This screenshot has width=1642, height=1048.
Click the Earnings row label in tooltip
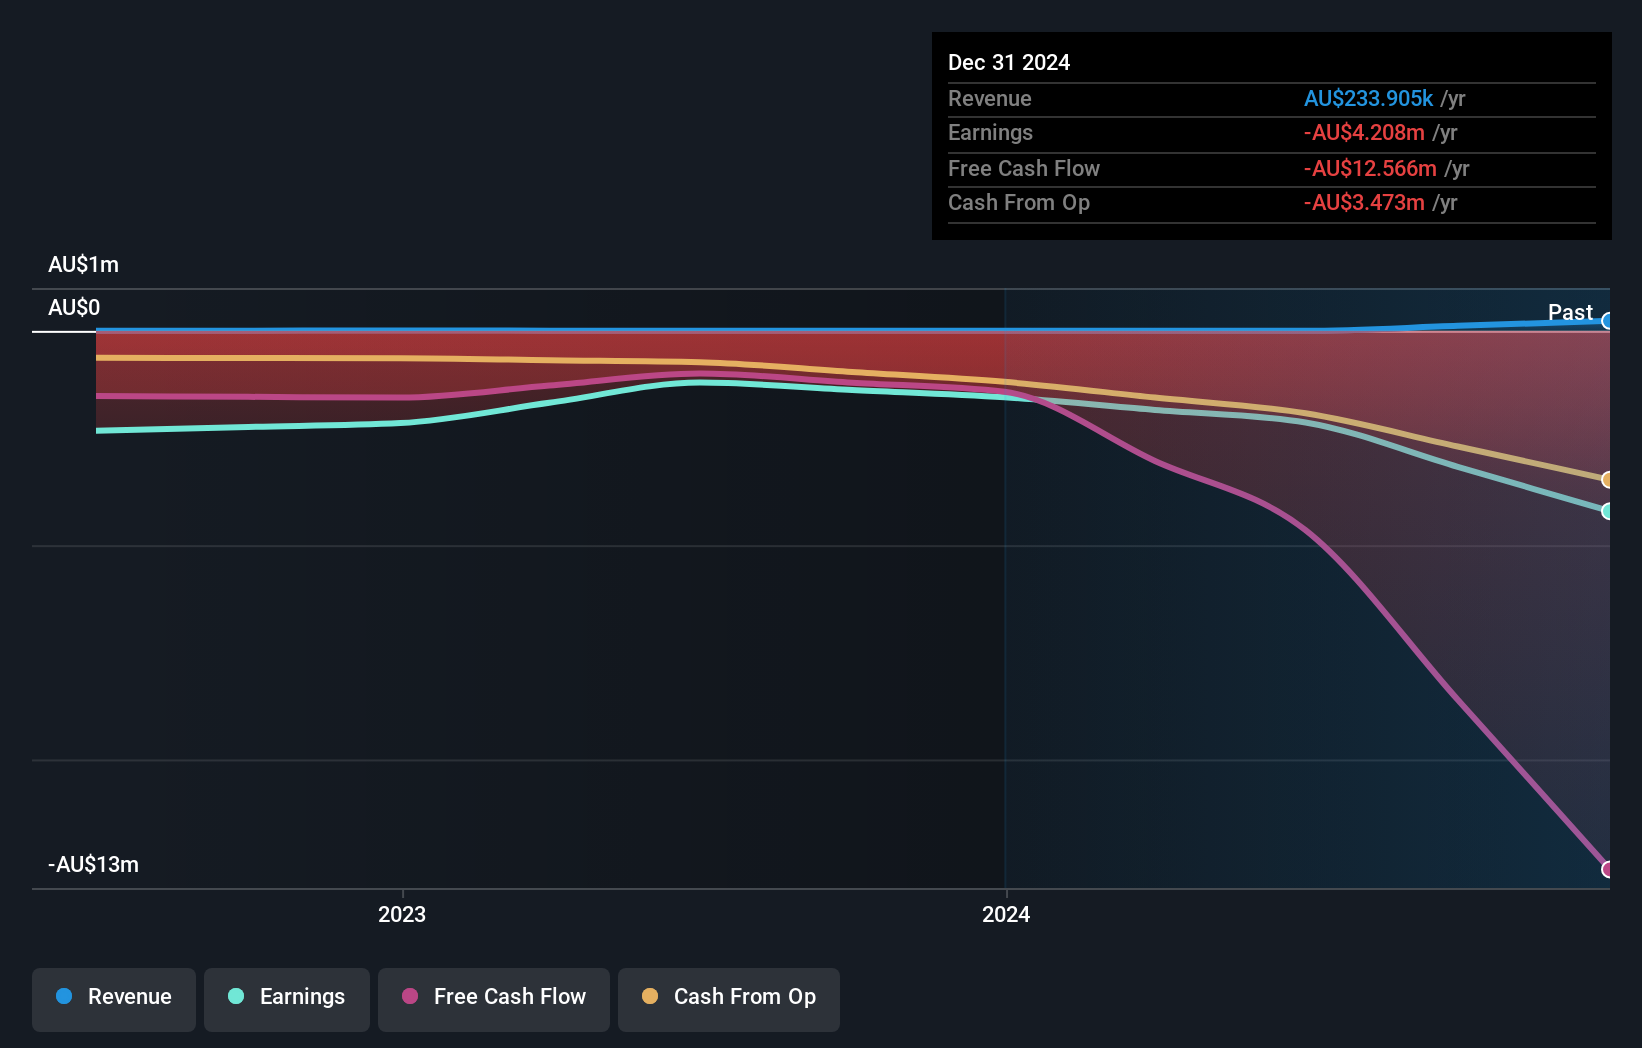point(990,132)
